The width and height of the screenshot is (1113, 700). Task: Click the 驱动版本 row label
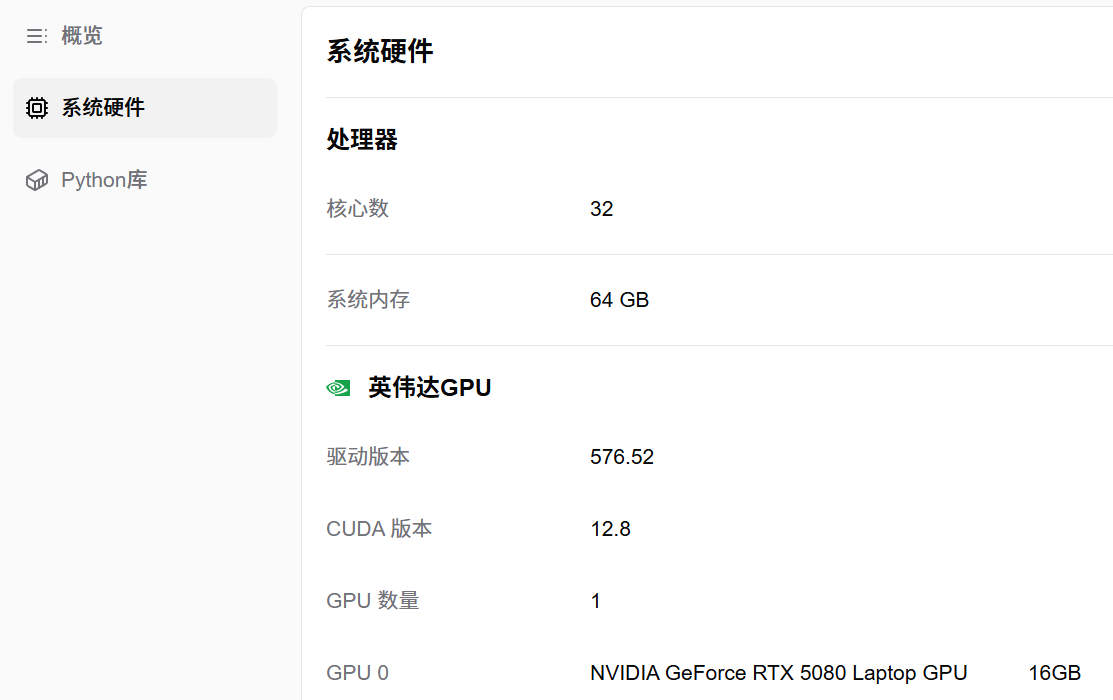(x=368, y=457)
